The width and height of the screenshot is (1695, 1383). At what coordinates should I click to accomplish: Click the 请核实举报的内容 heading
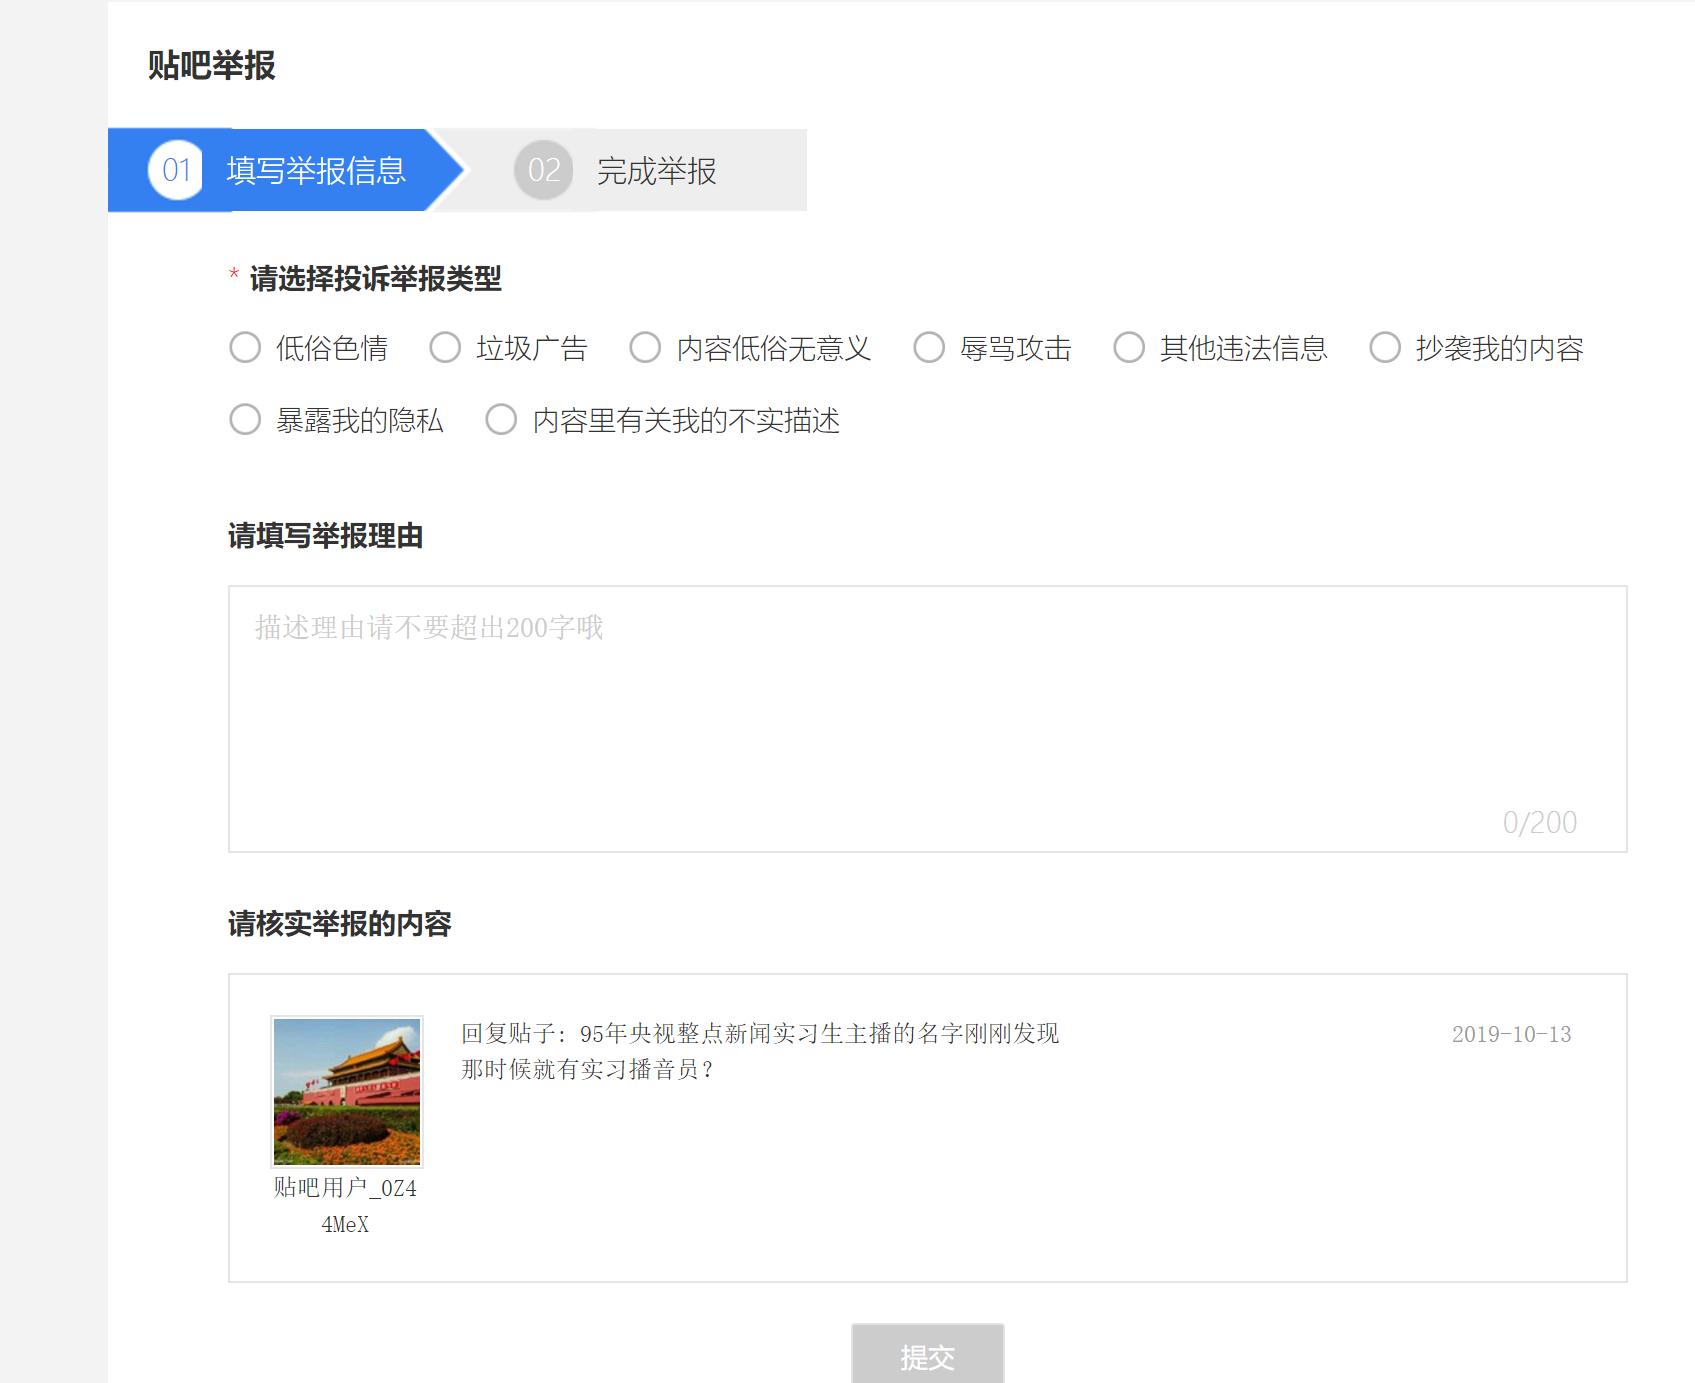point(341,925)
